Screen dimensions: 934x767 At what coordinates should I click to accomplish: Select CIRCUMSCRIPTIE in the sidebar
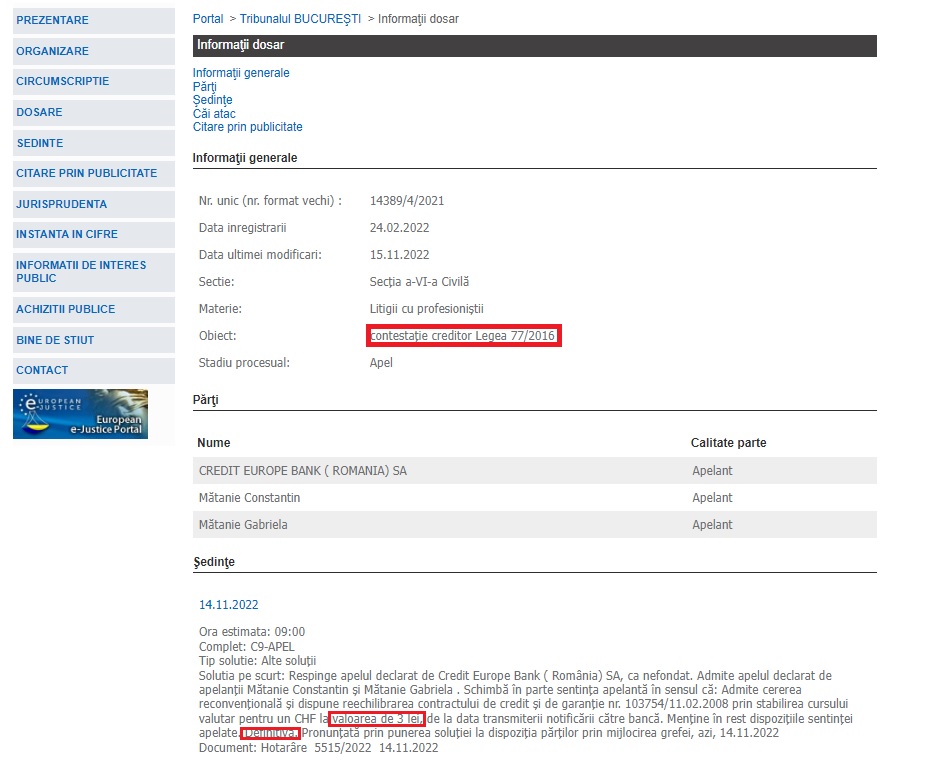click(94, 82)
